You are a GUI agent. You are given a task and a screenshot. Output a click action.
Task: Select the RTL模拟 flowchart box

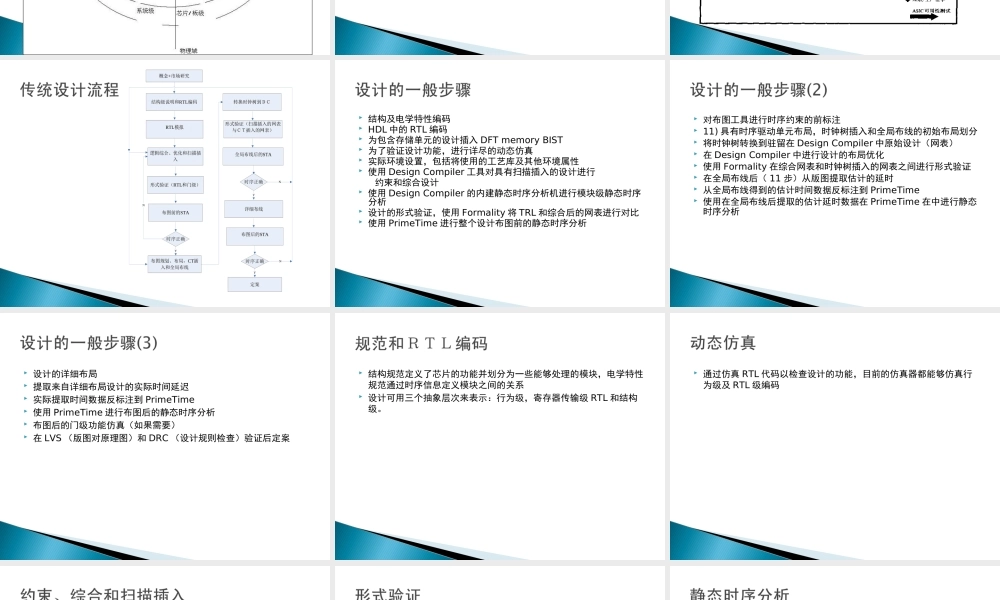pyautogui.click(x=175, y=129)
